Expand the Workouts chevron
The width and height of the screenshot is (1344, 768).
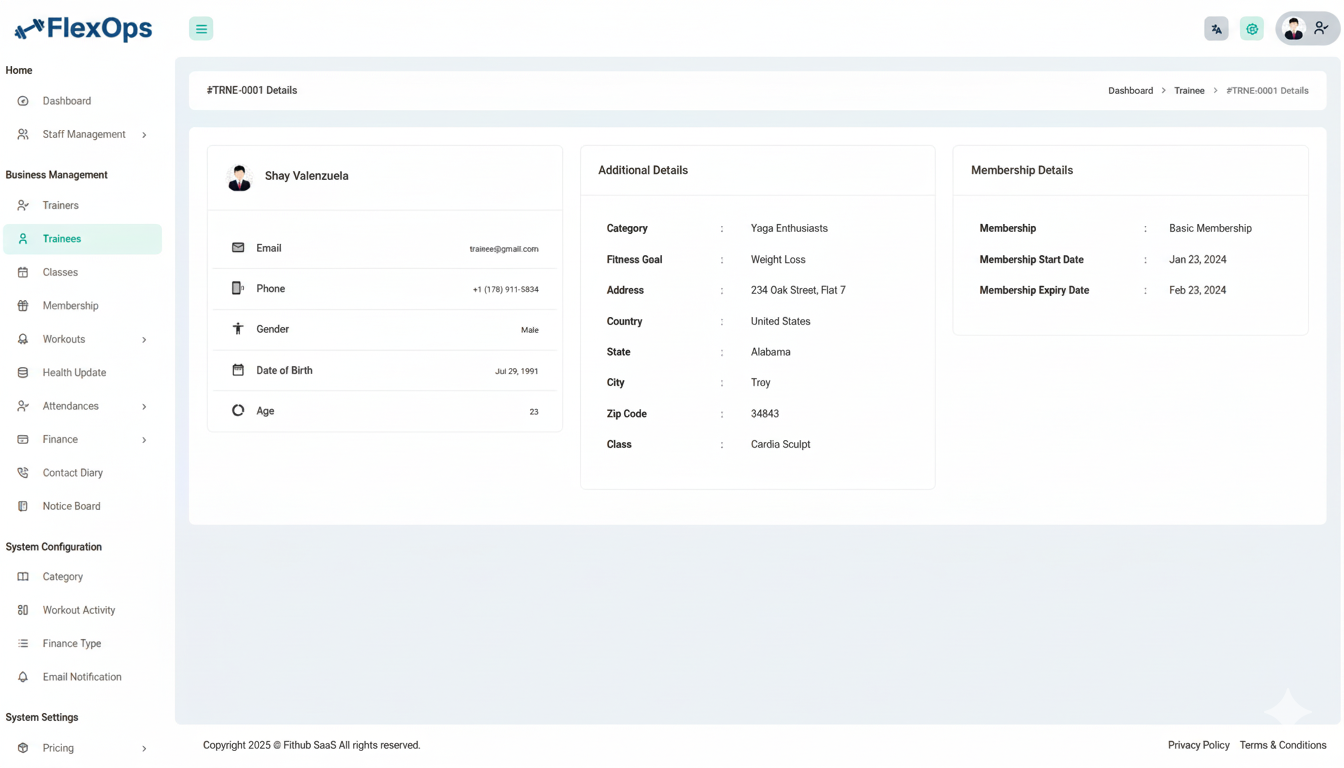(144, 340)
